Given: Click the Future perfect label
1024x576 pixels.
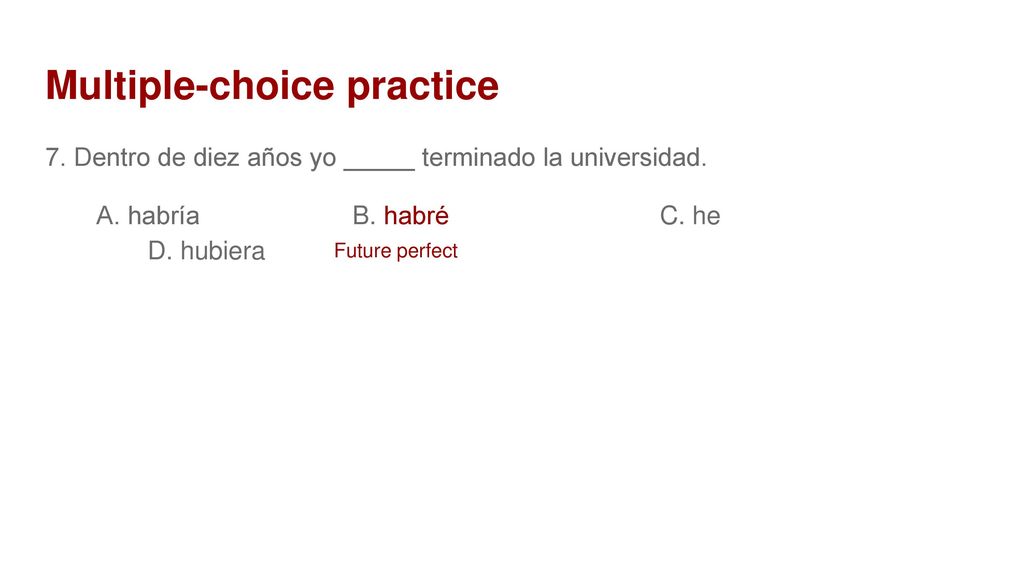Looking at the screenshot, I should 396,251.
